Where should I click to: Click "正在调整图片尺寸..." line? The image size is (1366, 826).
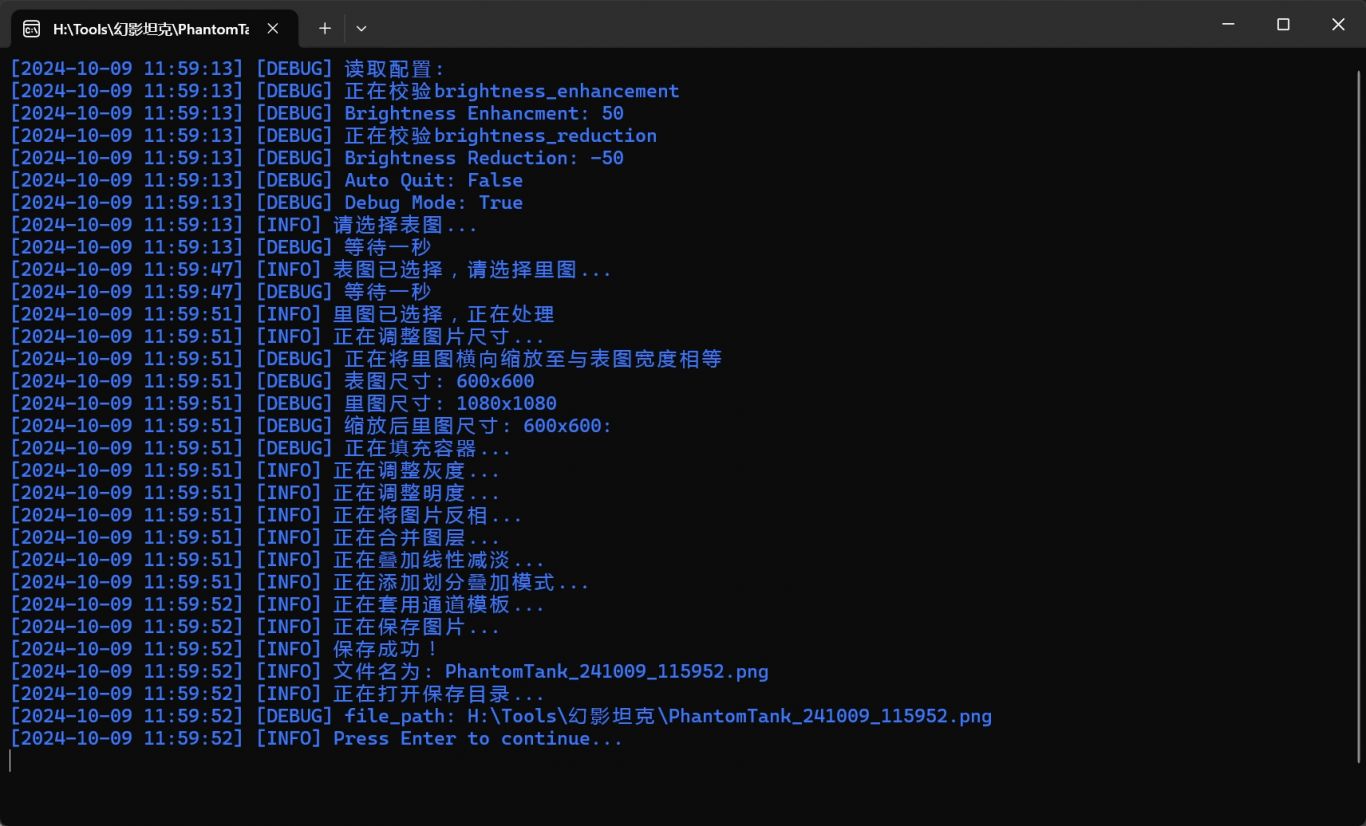(x=277, y=337)
